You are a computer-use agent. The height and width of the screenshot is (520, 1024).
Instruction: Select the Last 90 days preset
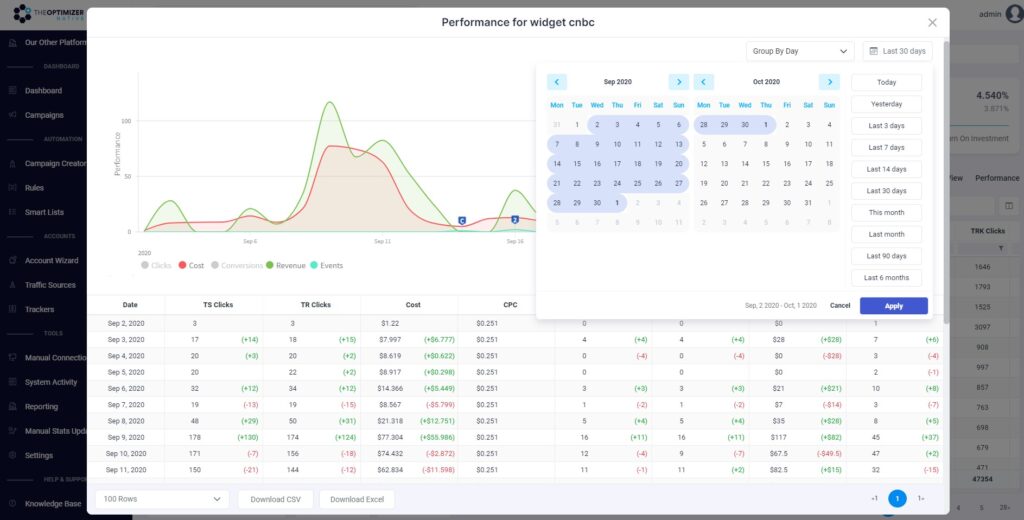click(x=886, y=256)
